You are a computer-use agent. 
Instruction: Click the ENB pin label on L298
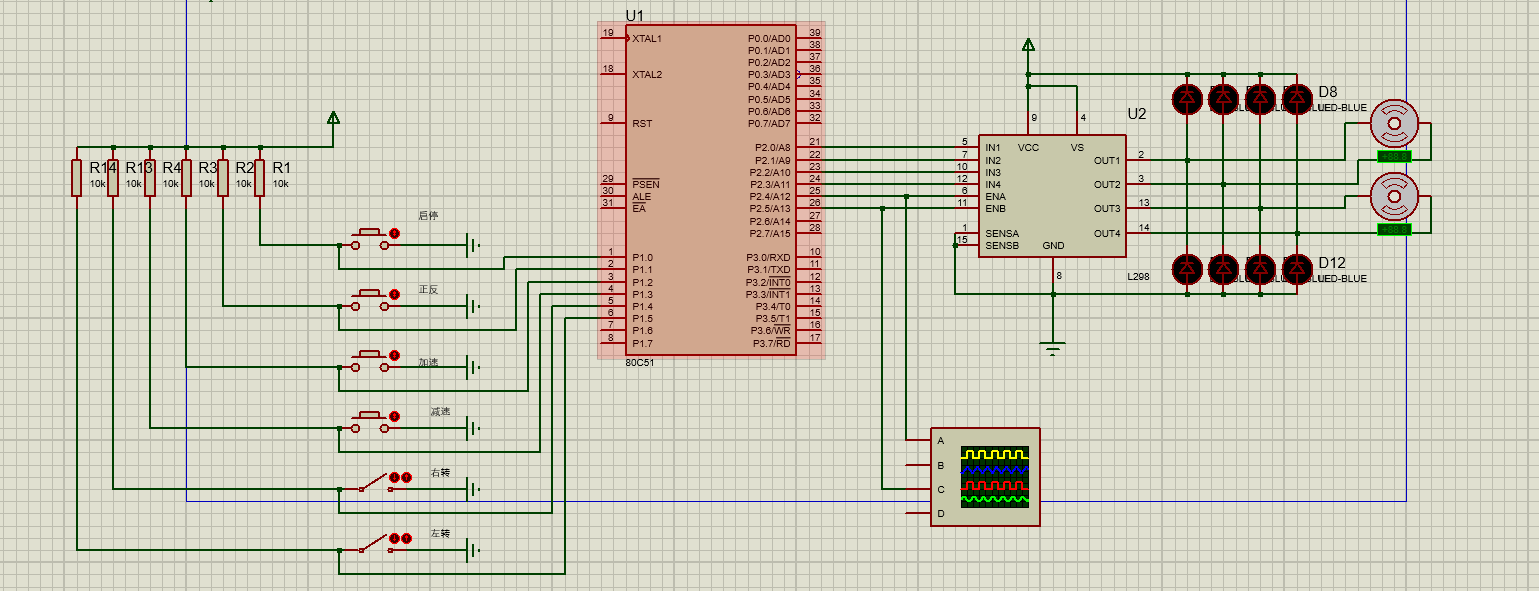pyautogui.click(x=995, y=209)
